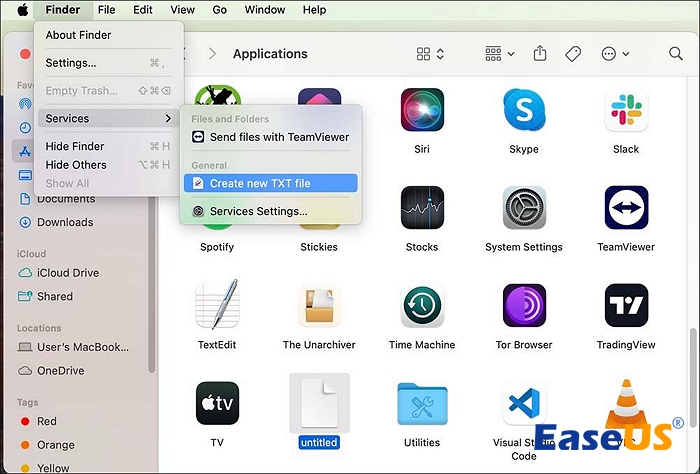Open the TradingView app icon
The height and width of the screenshot is (474, 700).
pyautogui.click(x=626, y=306)
